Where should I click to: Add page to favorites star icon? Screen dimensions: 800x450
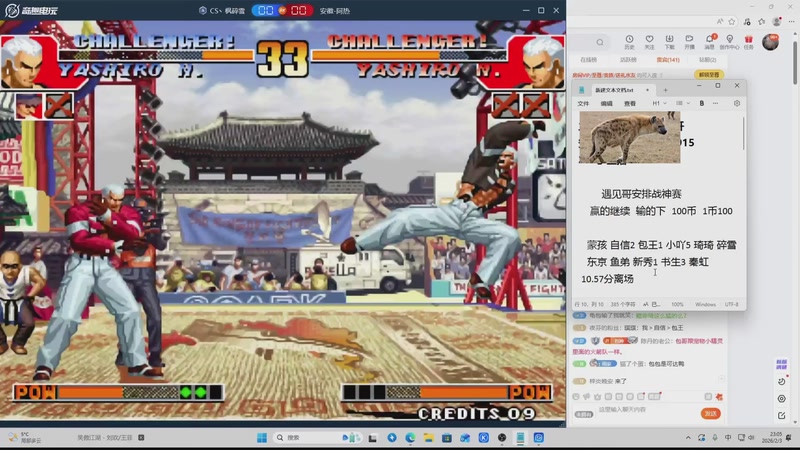coord(732,21)
